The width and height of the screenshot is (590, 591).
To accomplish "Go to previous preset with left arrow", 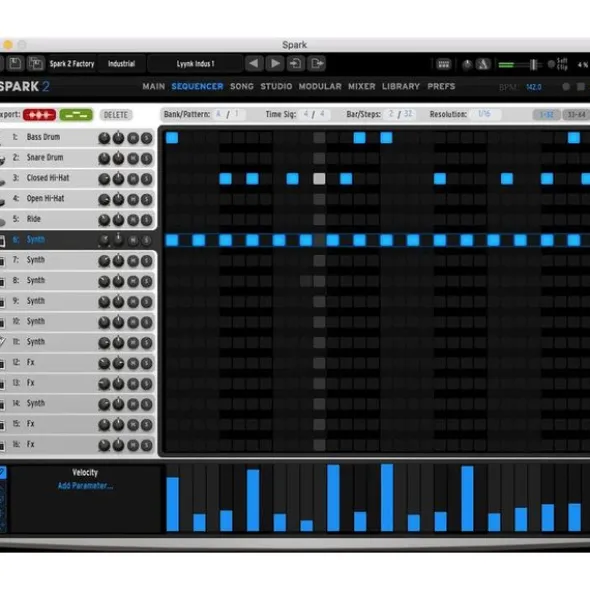I will [254, 63].
